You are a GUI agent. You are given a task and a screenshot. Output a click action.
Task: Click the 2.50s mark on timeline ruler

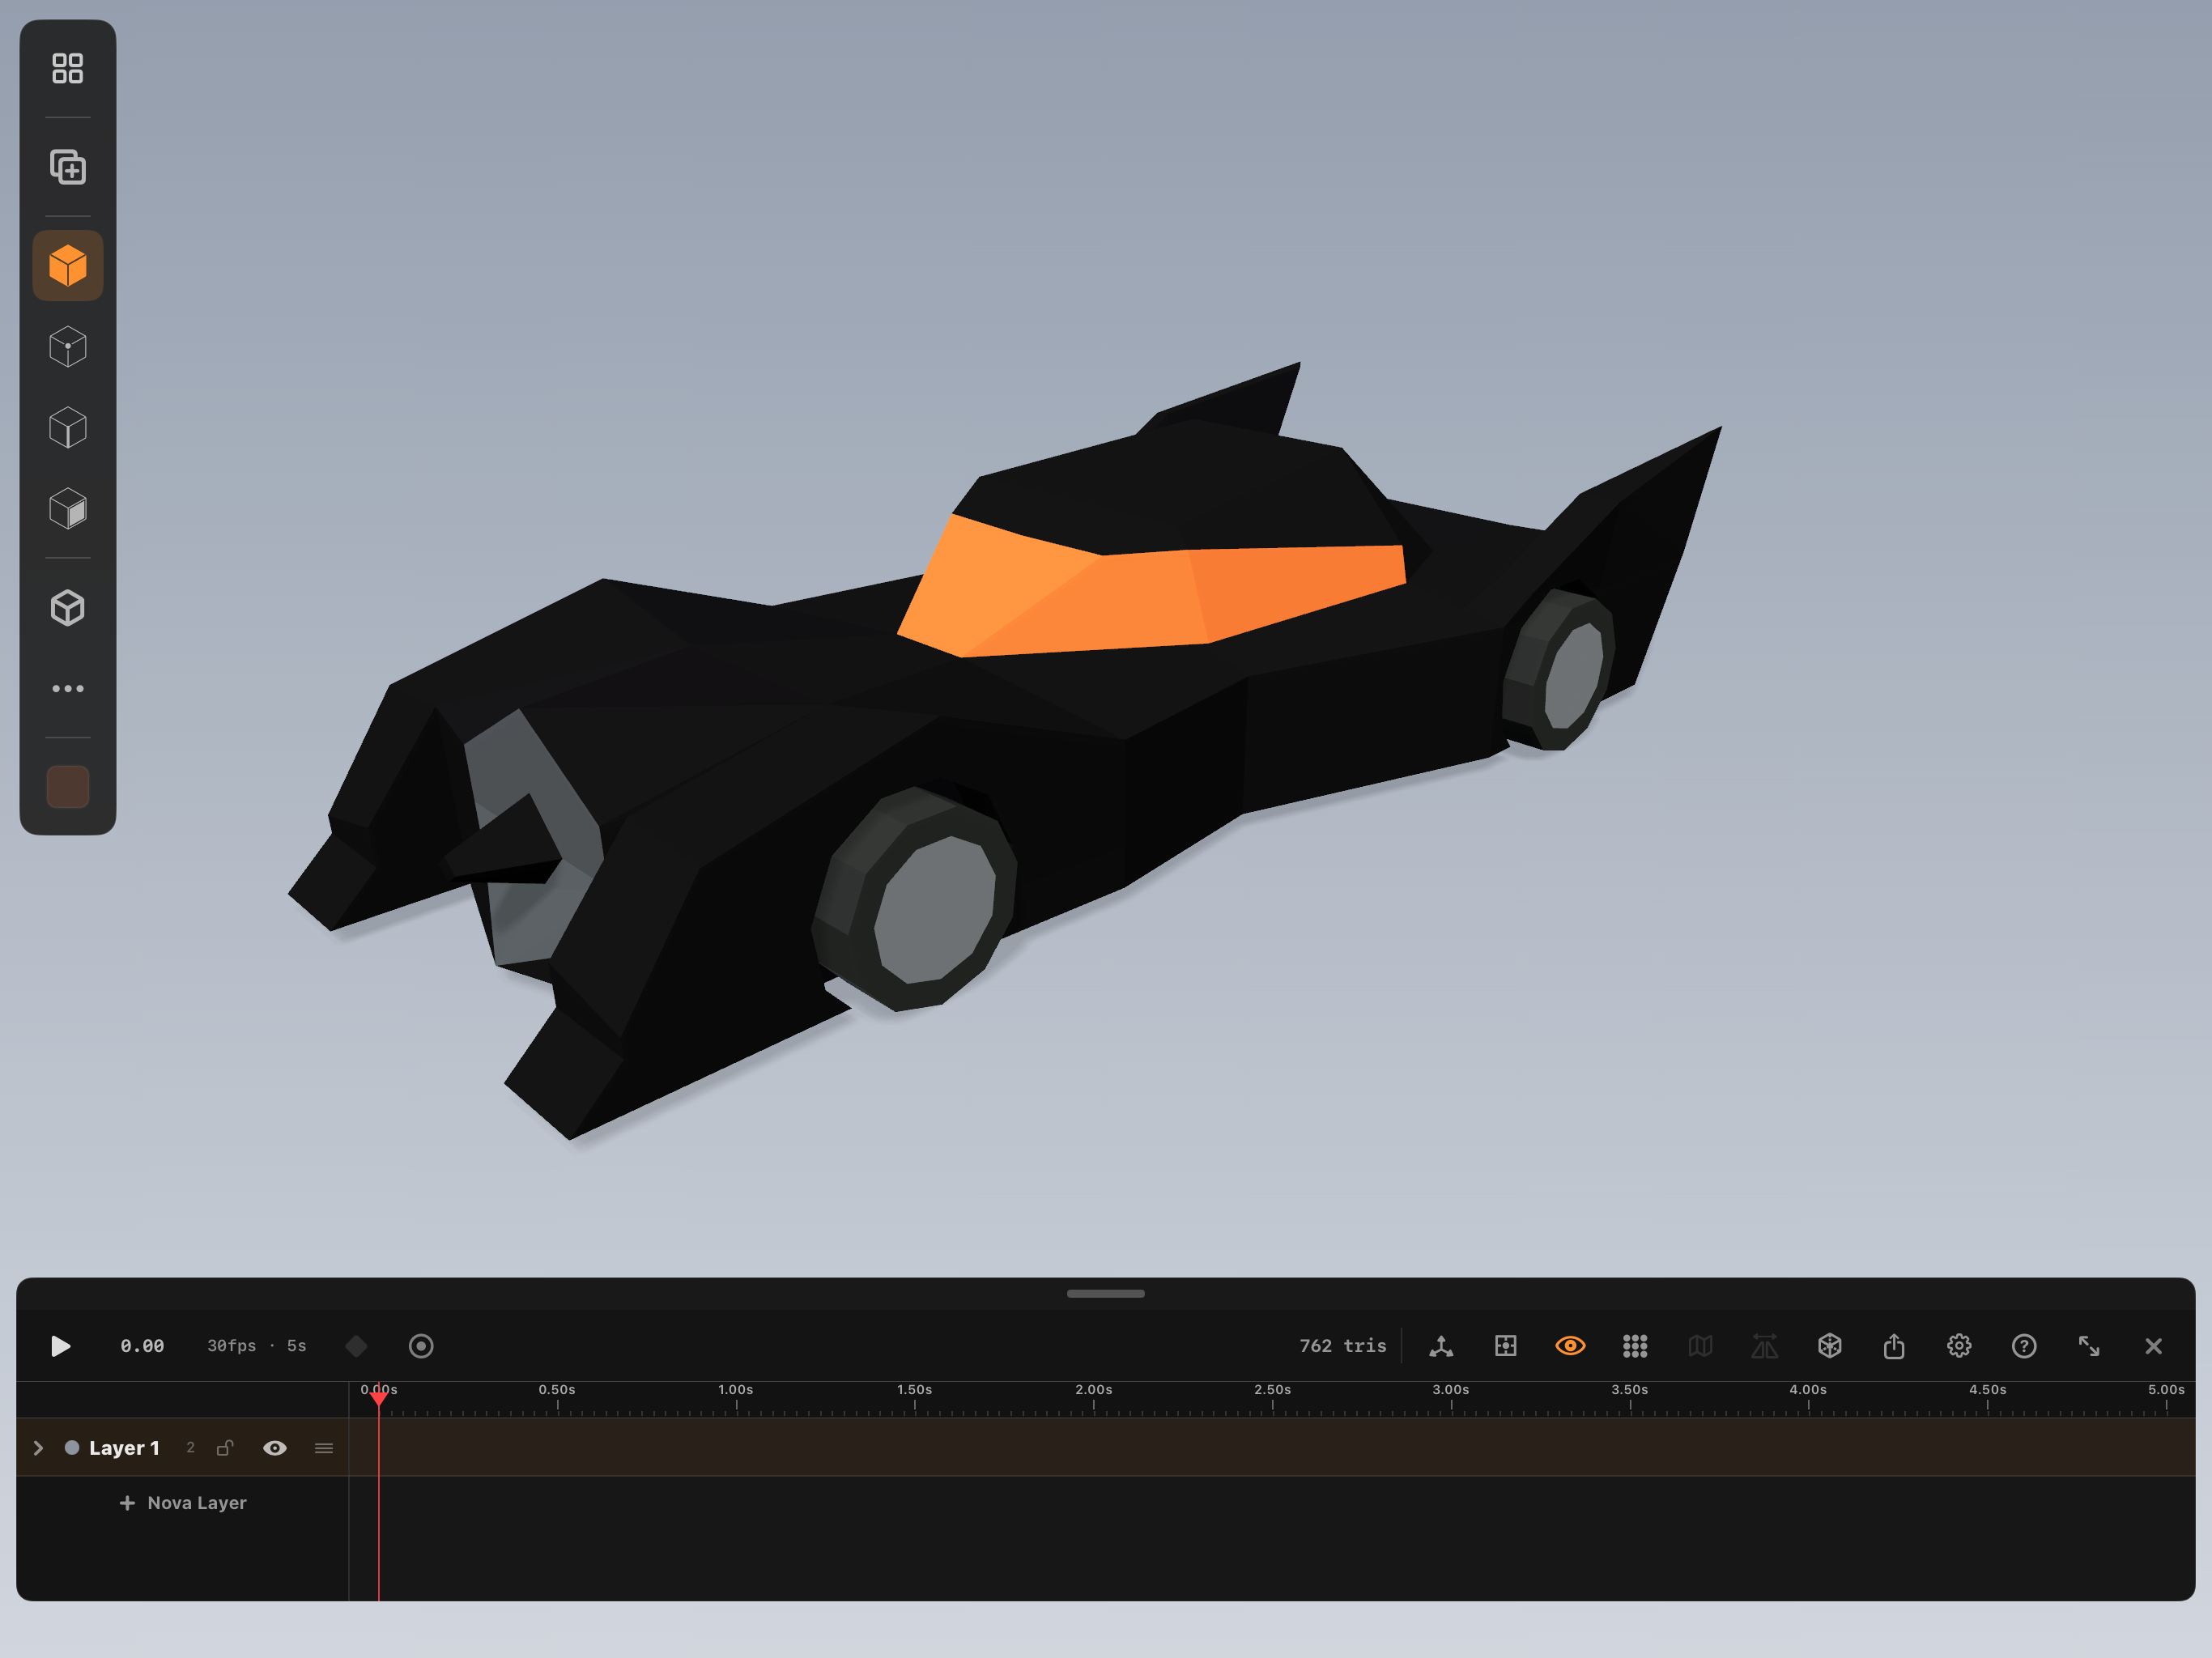[x=1272, y=1390]
